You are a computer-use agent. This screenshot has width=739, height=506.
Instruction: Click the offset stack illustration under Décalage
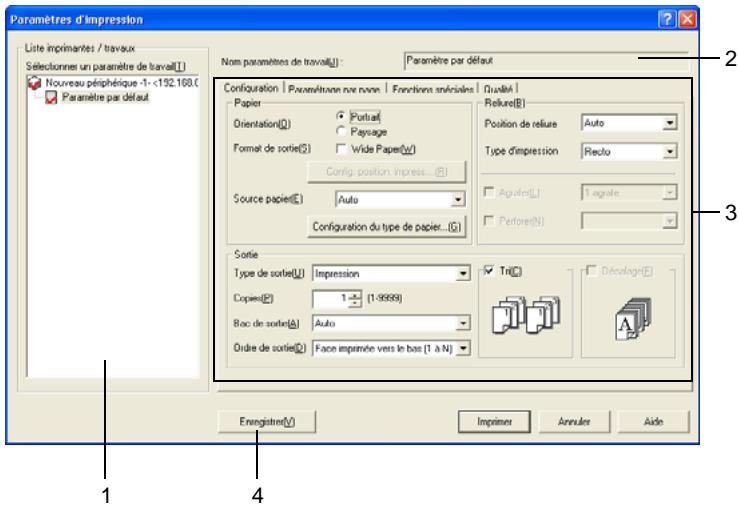coord(633,318)
